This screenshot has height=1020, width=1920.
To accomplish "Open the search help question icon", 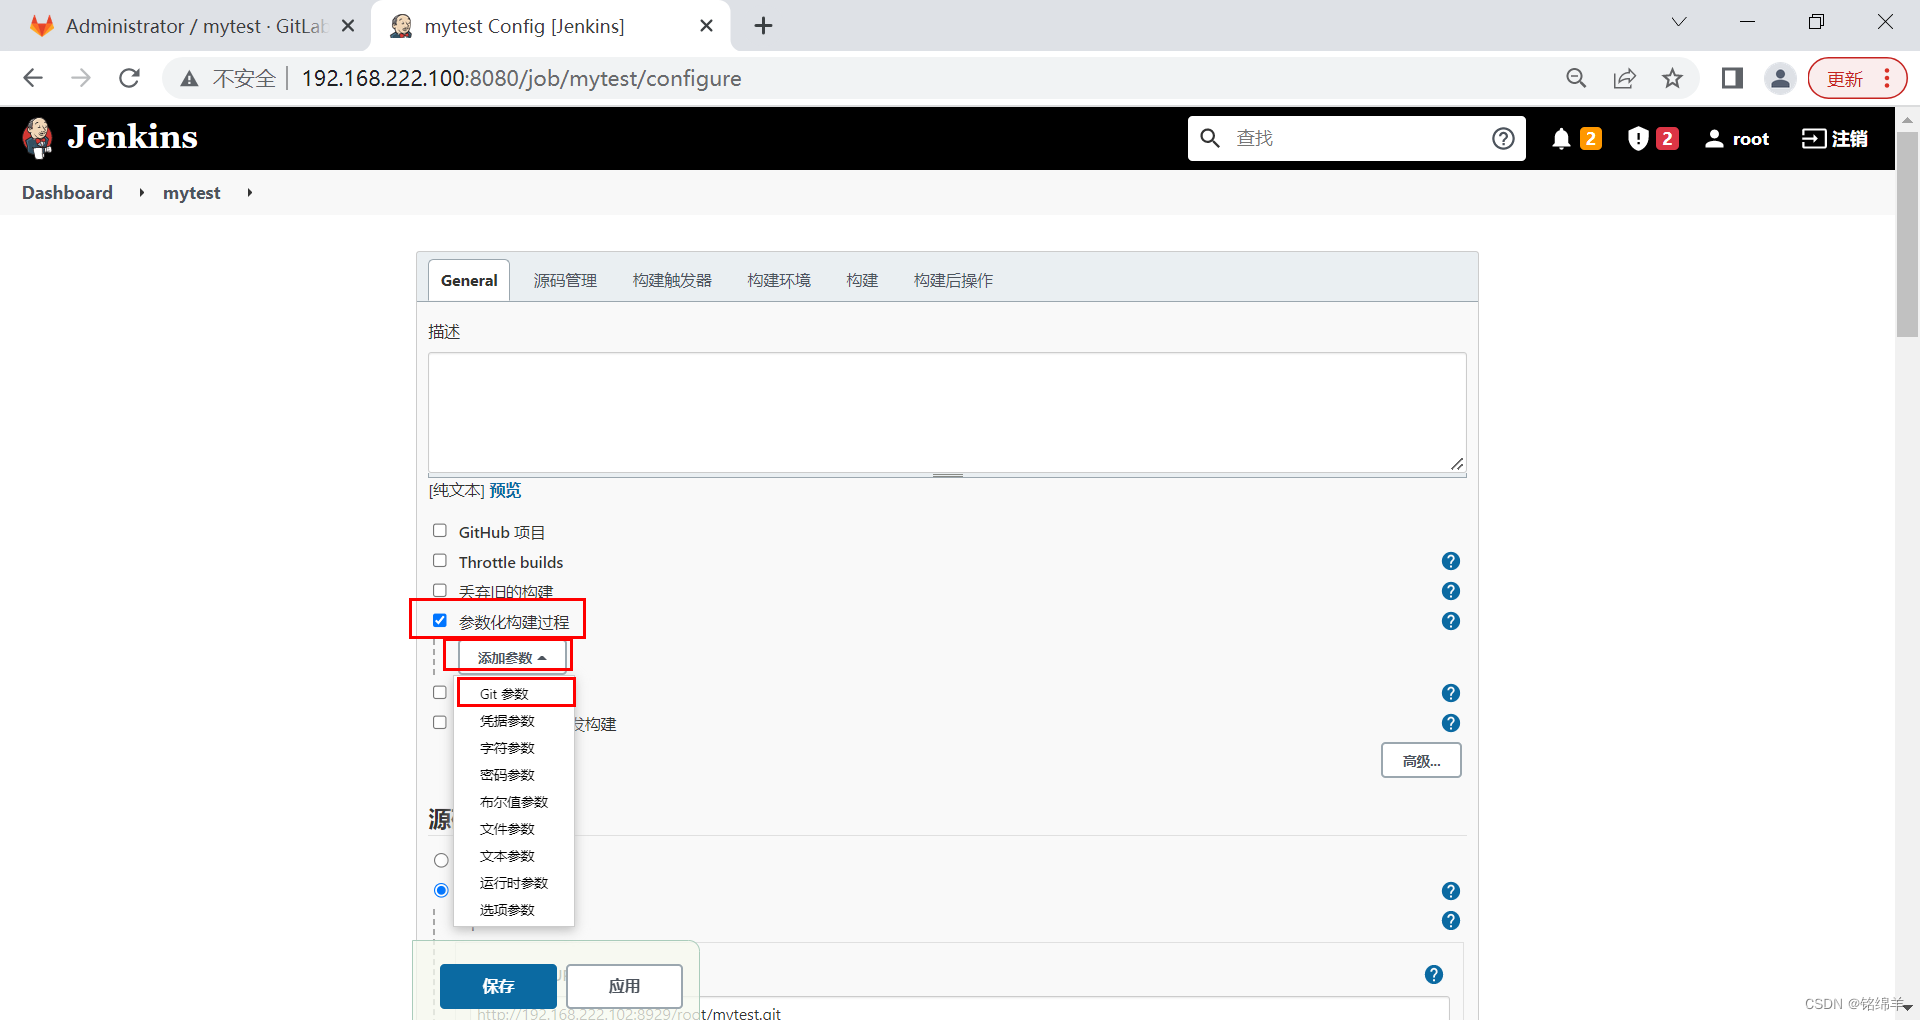I will pyautogui.click(x=1503, y=138).
